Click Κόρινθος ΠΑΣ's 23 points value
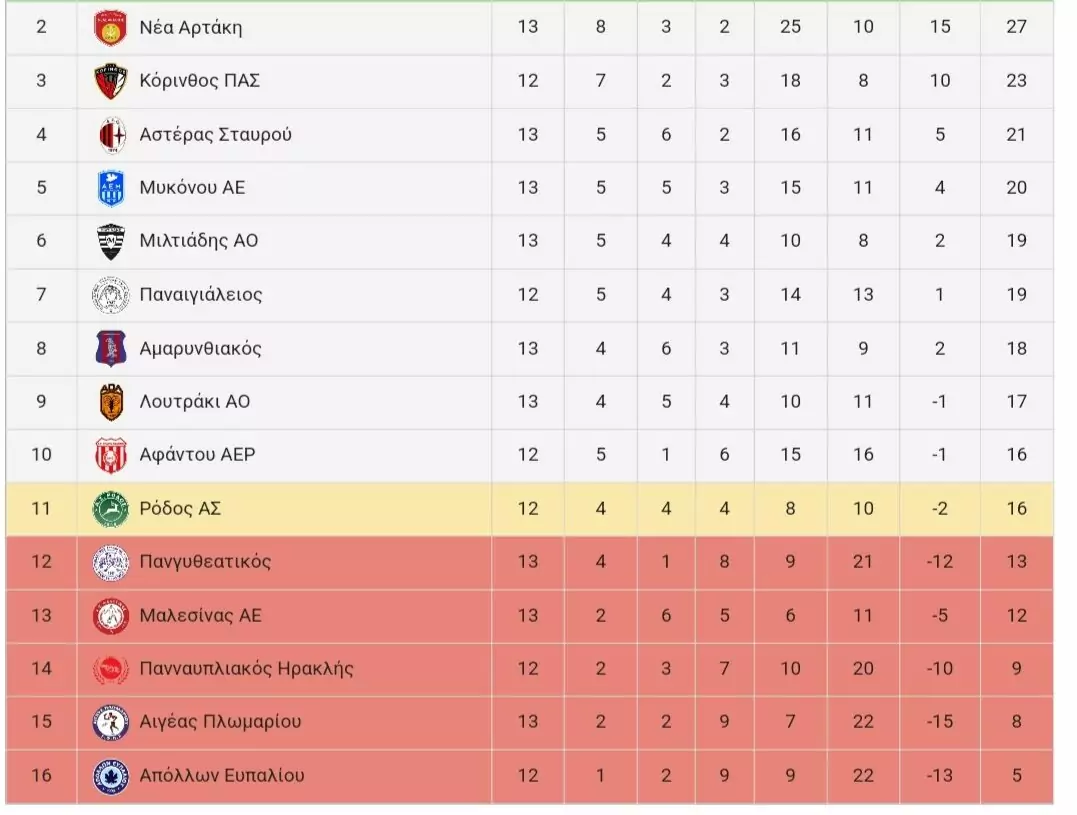This screenshot has width=1077, height=815. (1016, 81)
